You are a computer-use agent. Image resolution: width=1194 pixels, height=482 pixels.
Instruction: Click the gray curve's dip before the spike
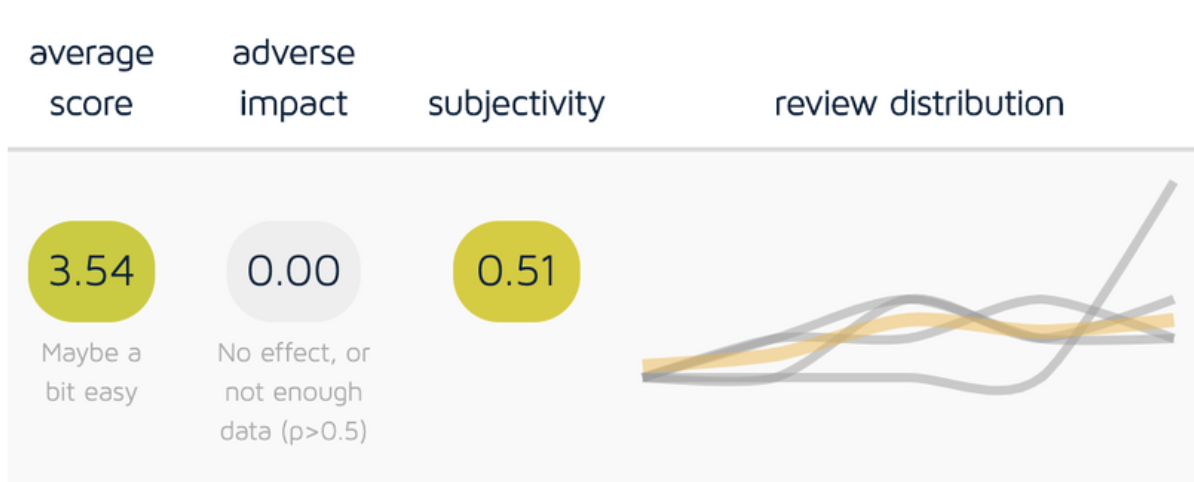1005,390
